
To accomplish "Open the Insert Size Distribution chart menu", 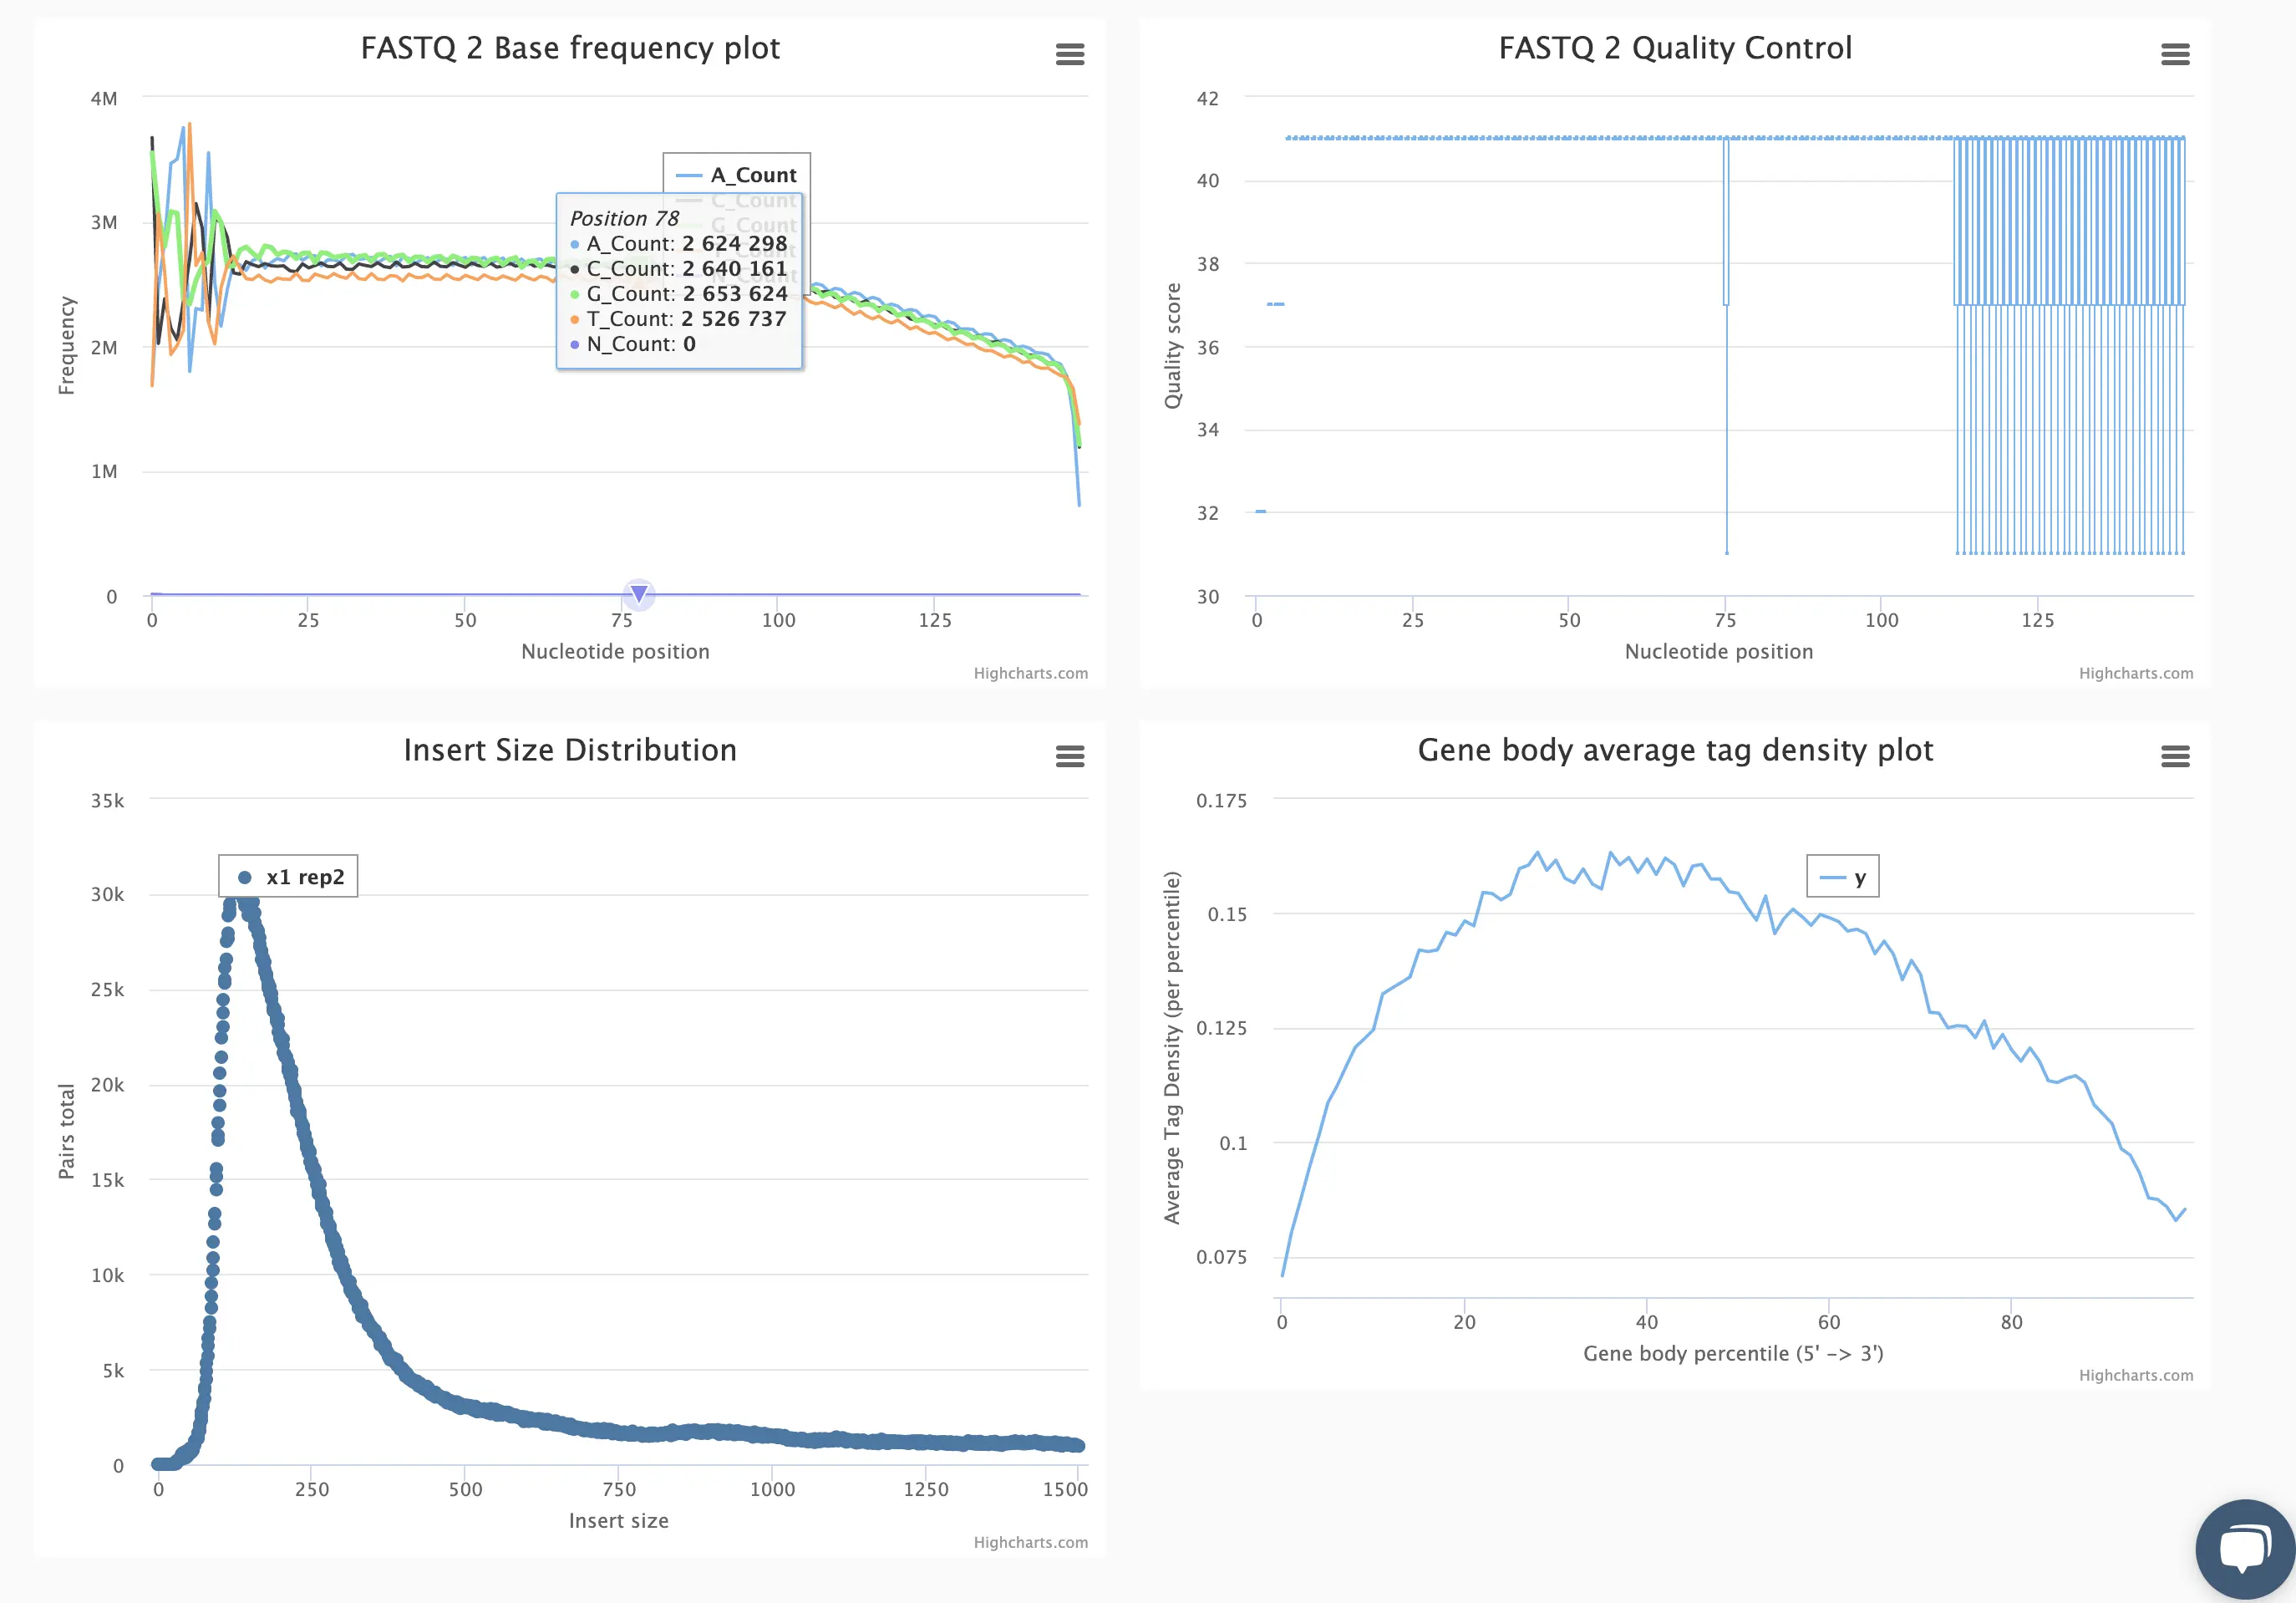I will 1069,756.
